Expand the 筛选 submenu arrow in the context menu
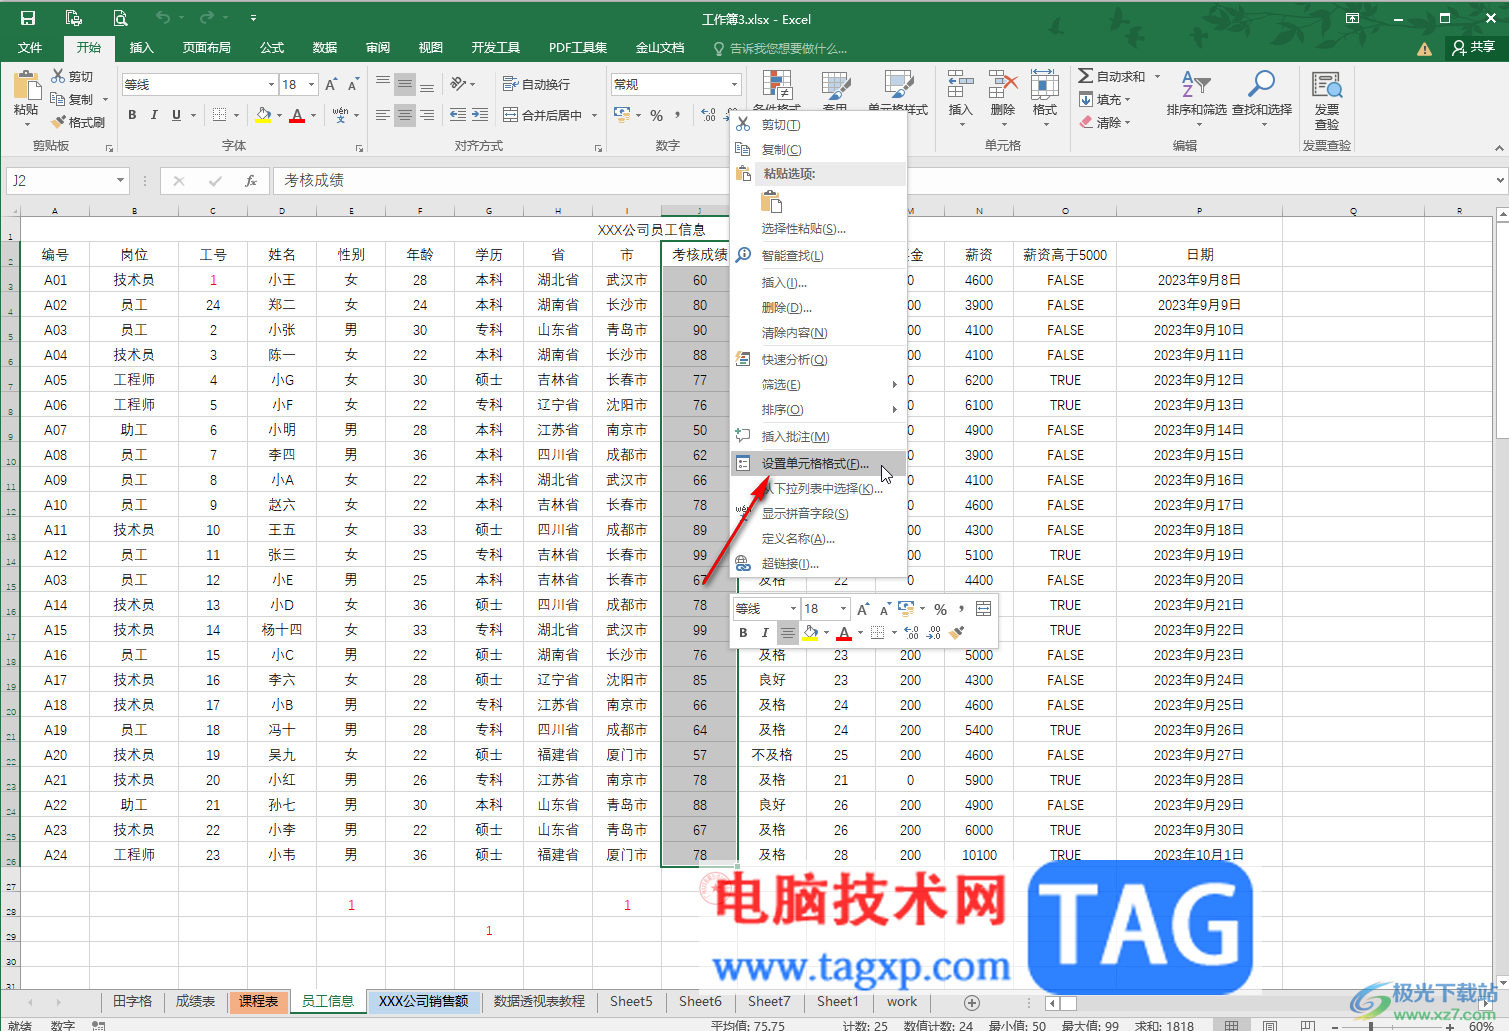This screenshot has height=1031, width=1509. [895, 385]
